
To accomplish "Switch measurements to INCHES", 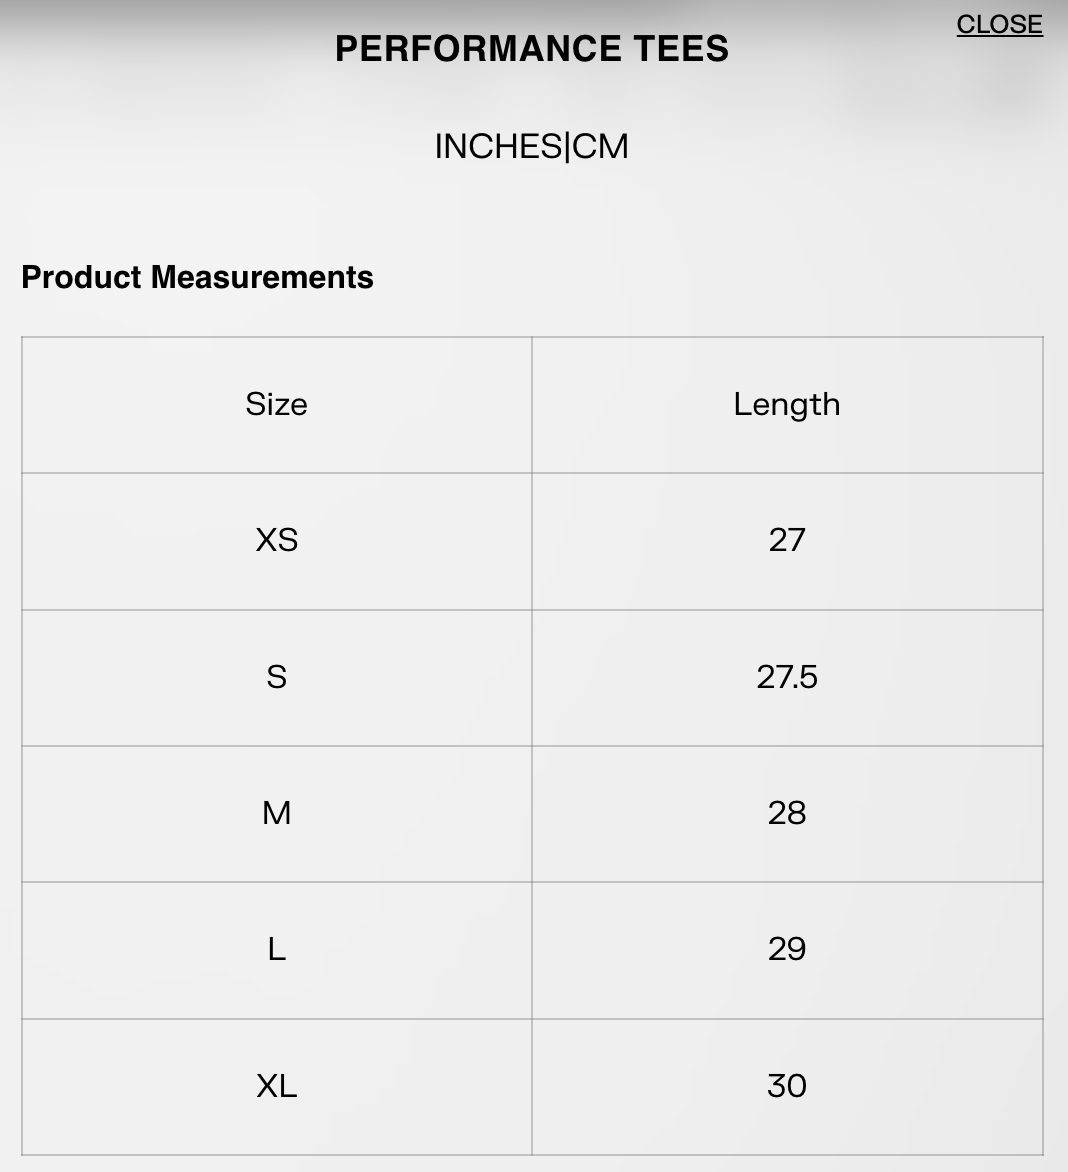I will coord(498,147).
